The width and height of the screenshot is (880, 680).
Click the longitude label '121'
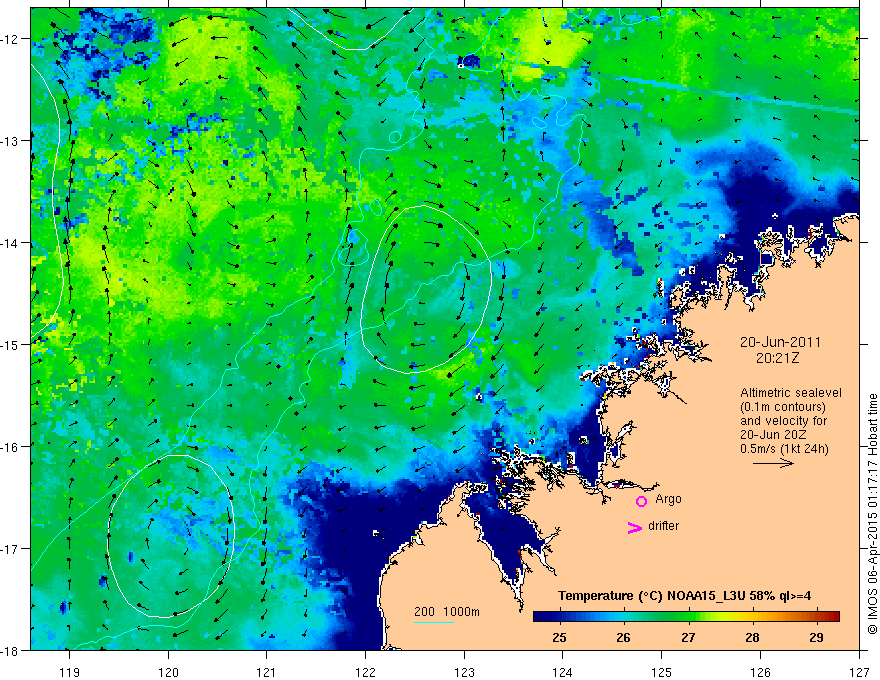coord(267,673)
